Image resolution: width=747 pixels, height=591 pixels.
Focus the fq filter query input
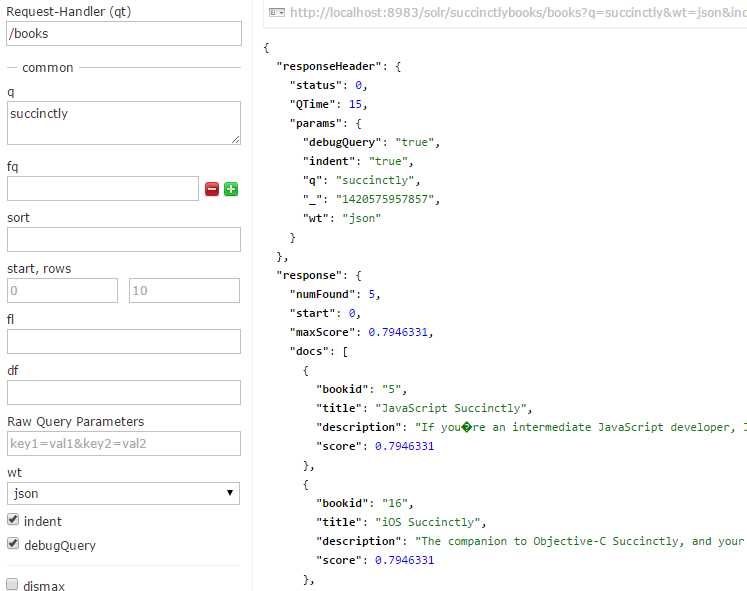[103, 189]
